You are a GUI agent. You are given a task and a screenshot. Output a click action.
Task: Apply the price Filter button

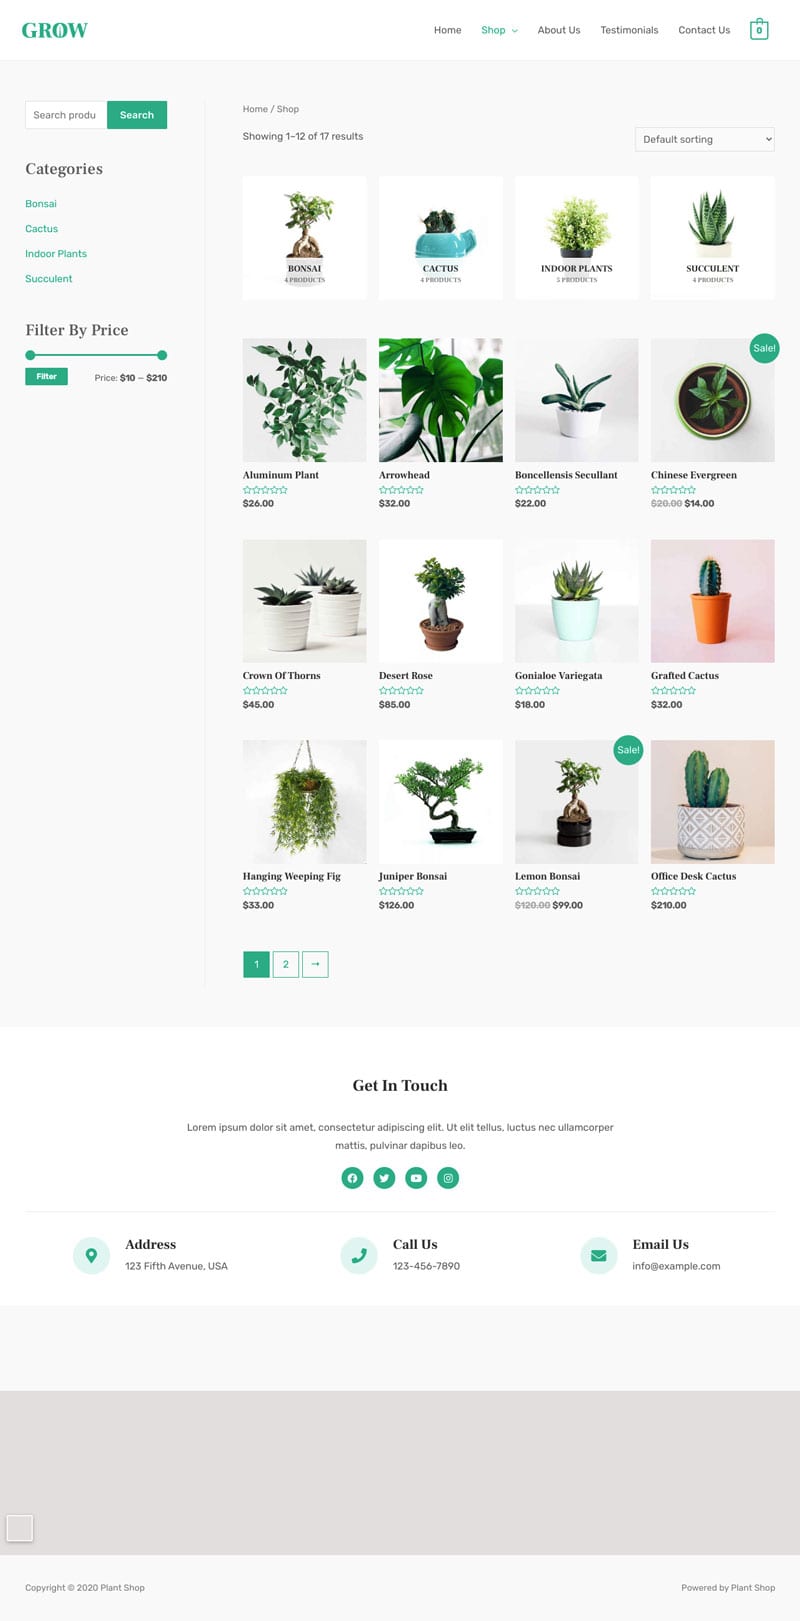(x=46, y=376)
